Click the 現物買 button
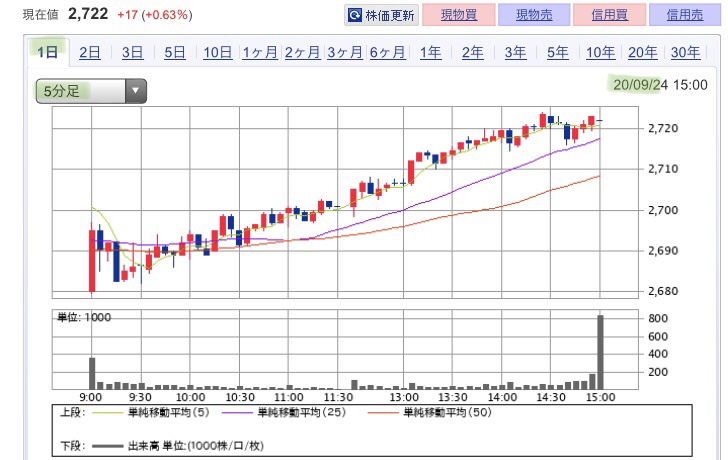 tap(459, 15)
